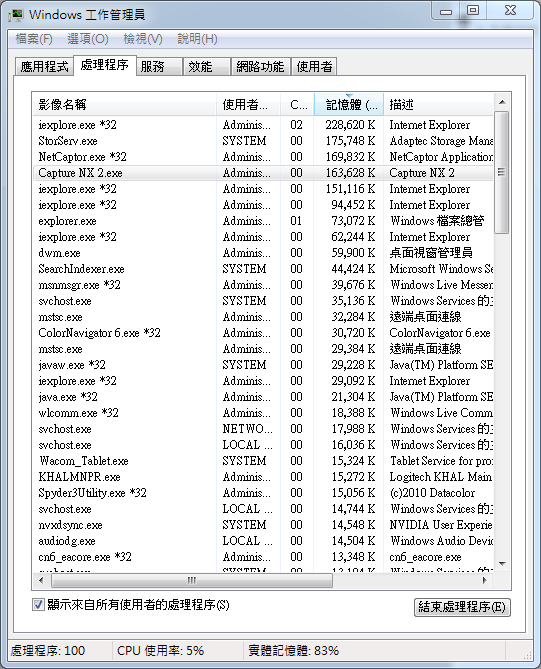Switch to the 效能 tab
Image resolution: width=541 pixels, height=669 pixels.
(x=207, y=67)
